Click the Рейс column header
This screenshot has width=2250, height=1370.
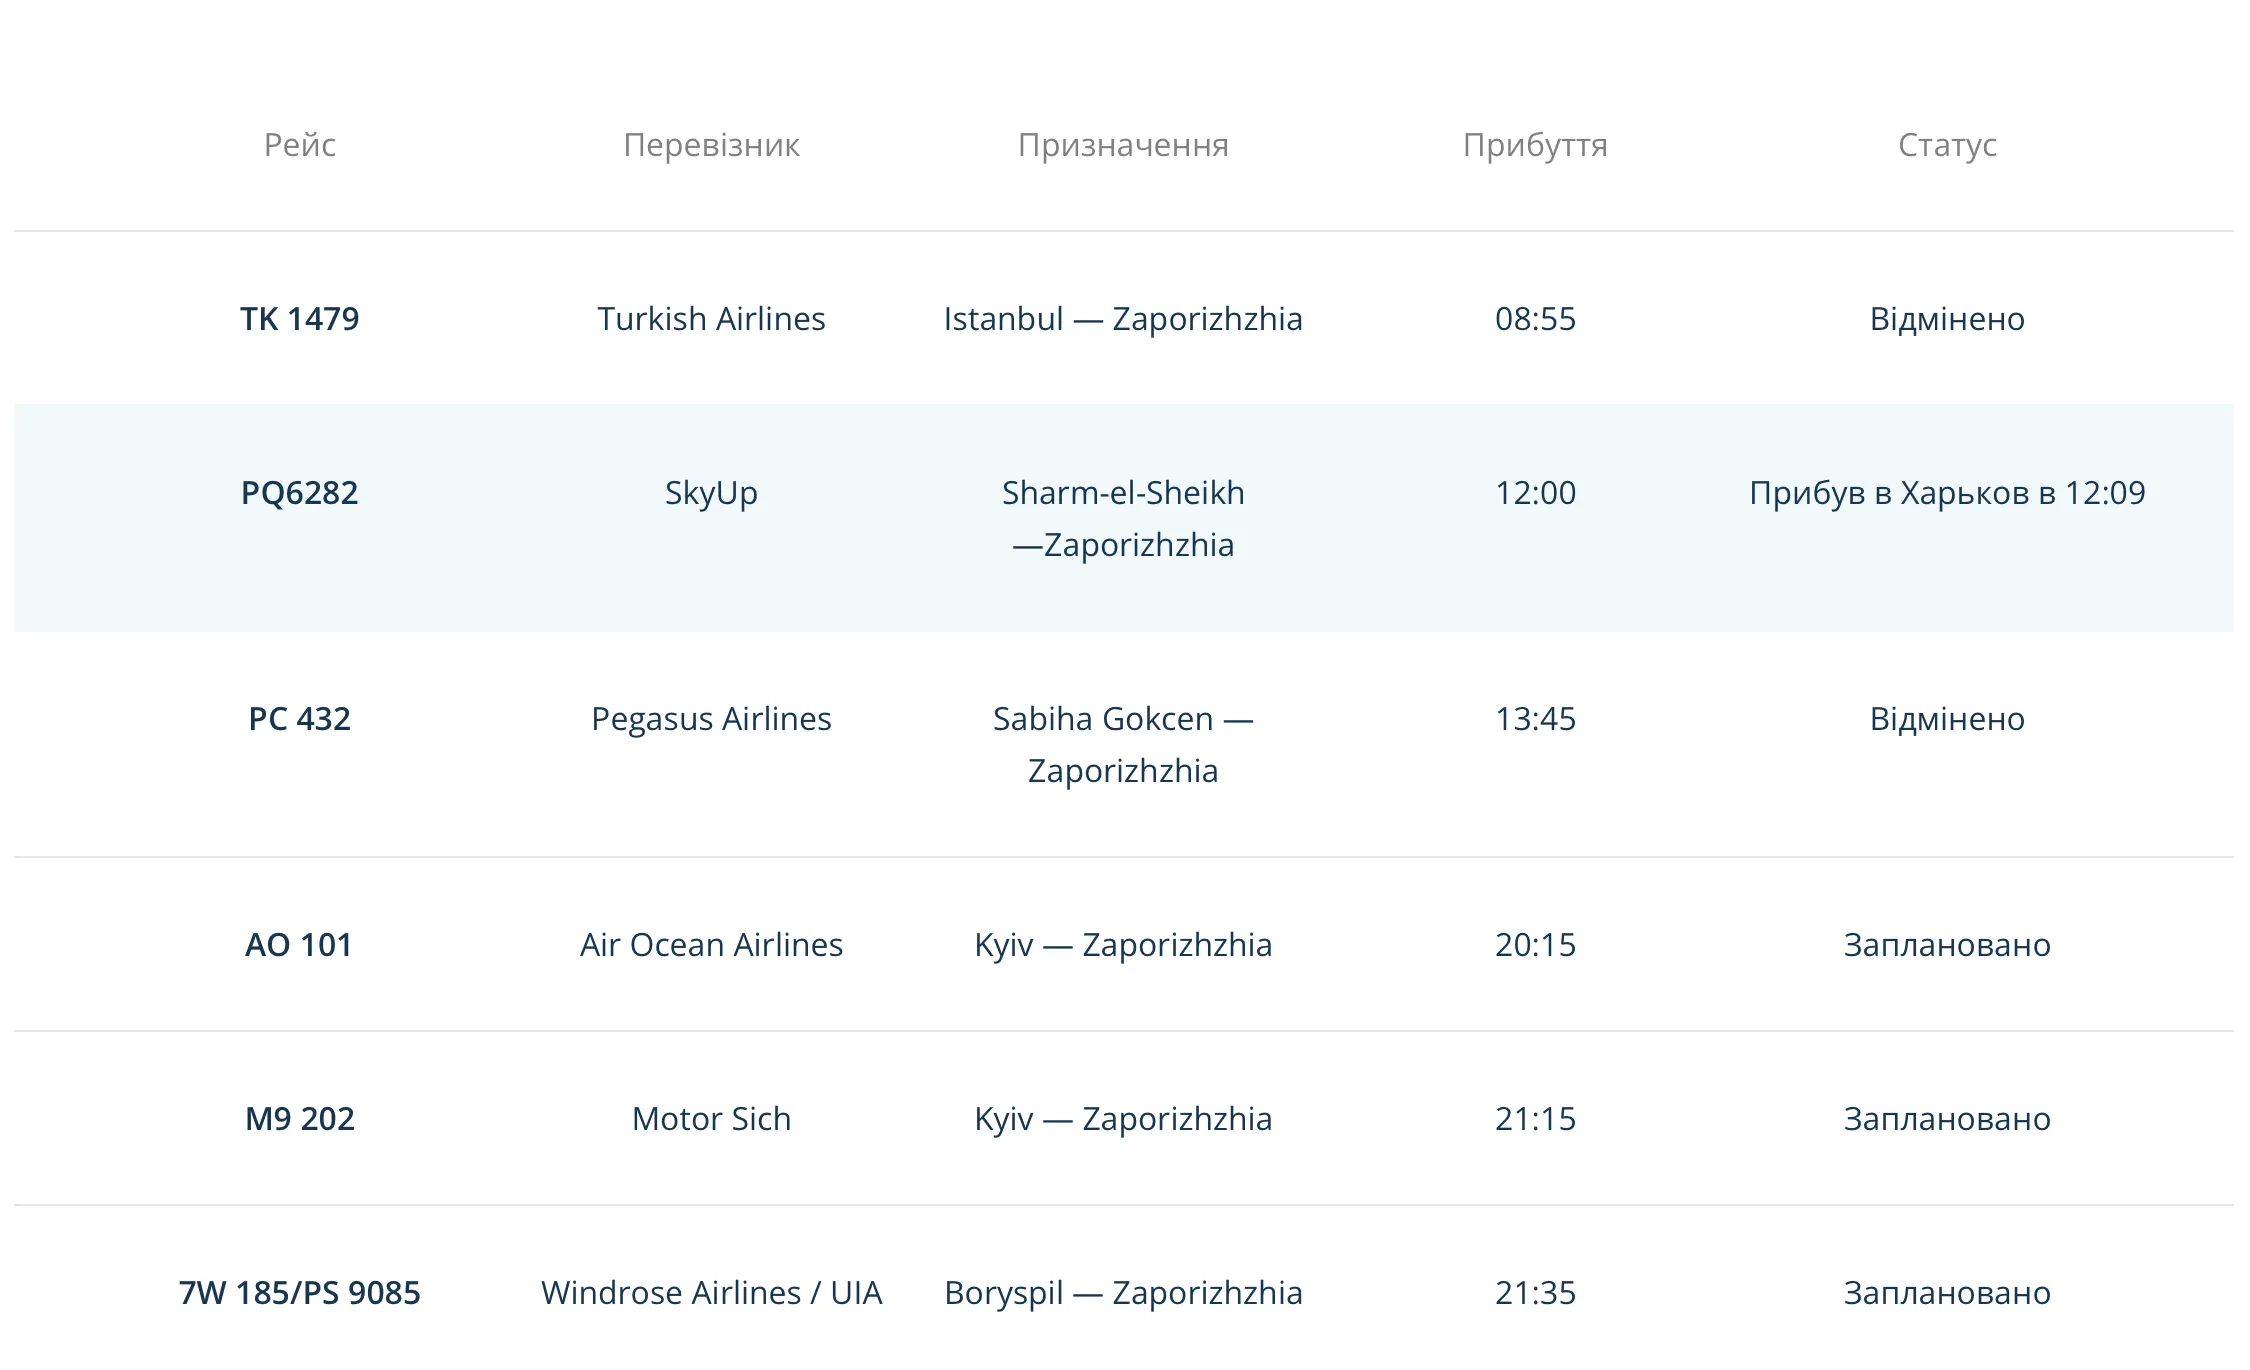click(x=299, y=145)
